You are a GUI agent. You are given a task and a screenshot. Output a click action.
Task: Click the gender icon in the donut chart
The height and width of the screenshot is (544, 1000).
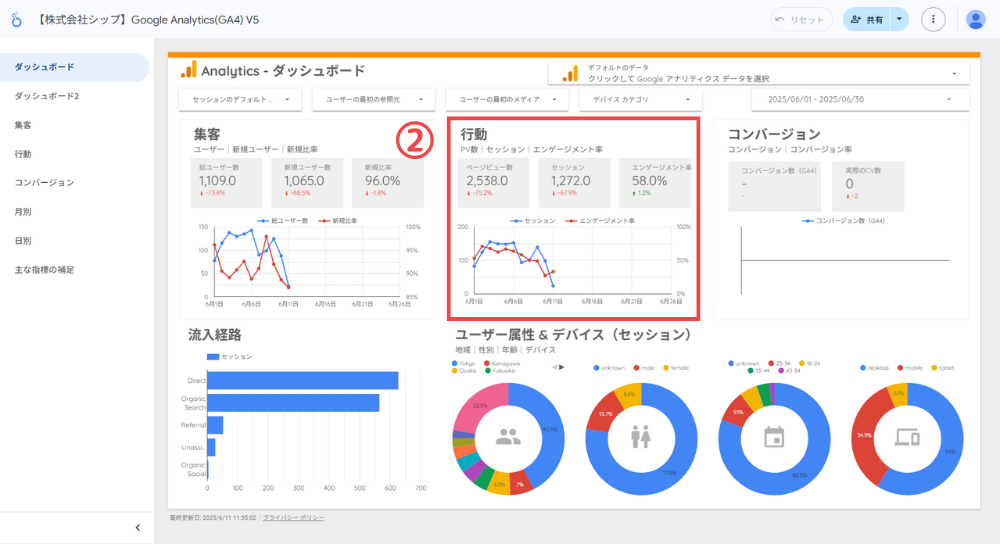click(641, 437)
